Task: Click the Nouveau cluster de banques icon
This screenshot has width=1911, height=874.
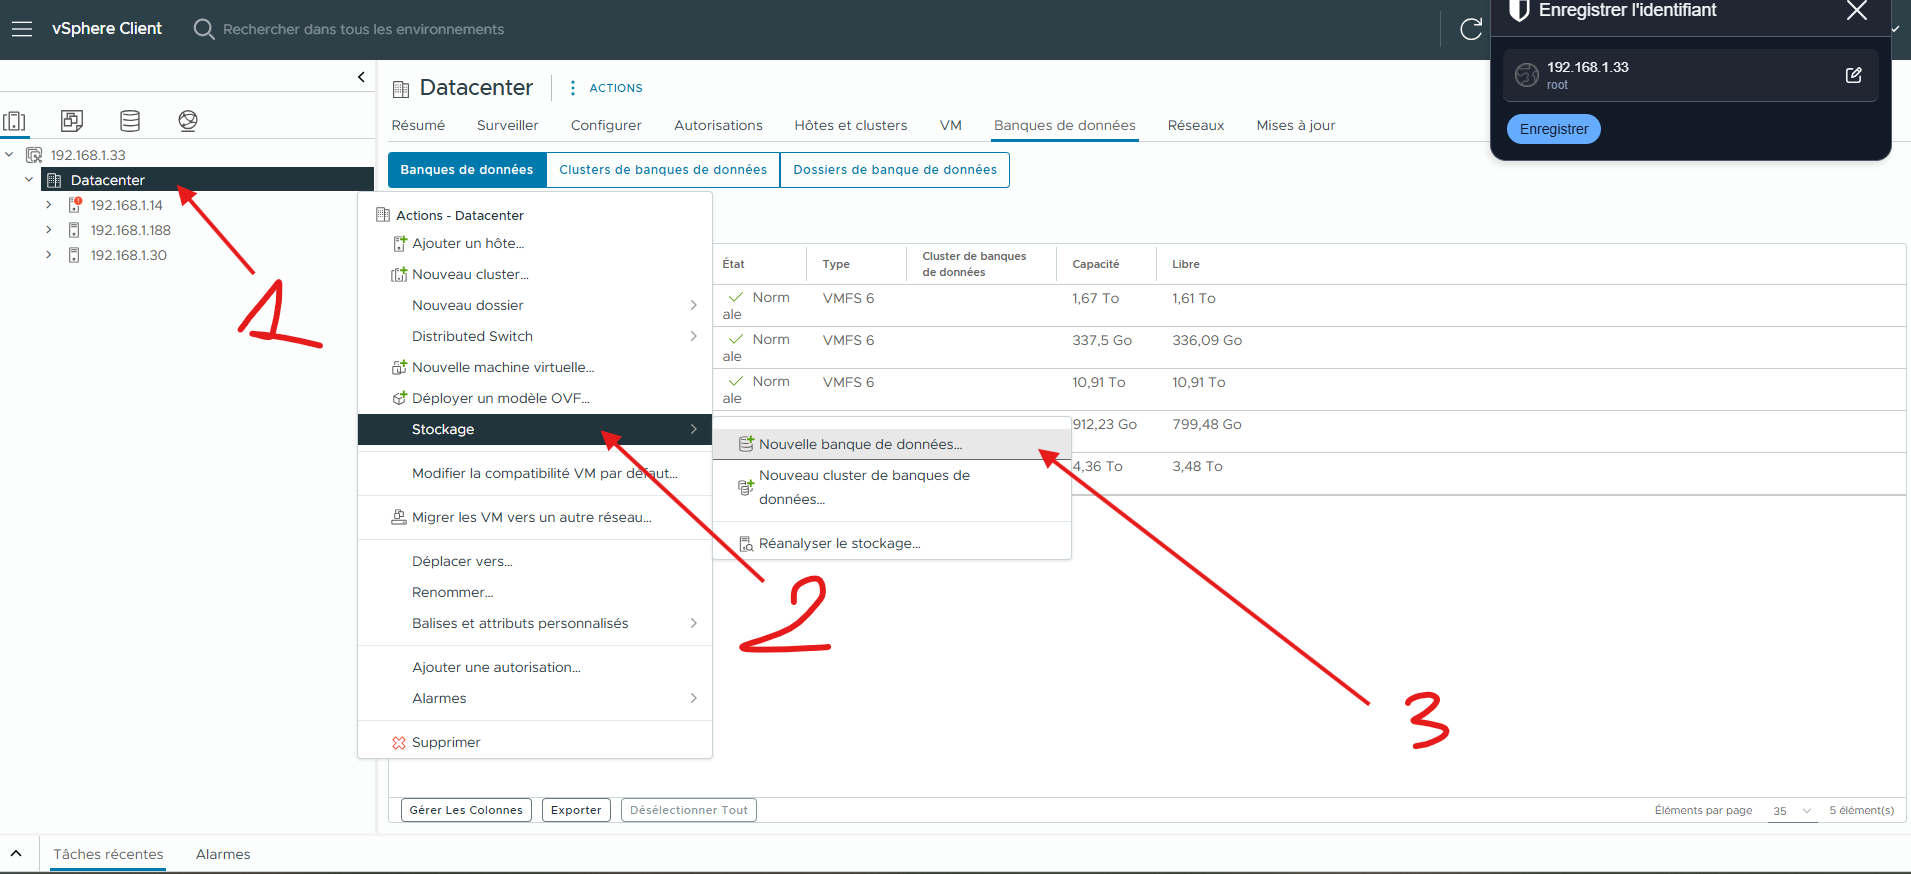Action: 746,488
